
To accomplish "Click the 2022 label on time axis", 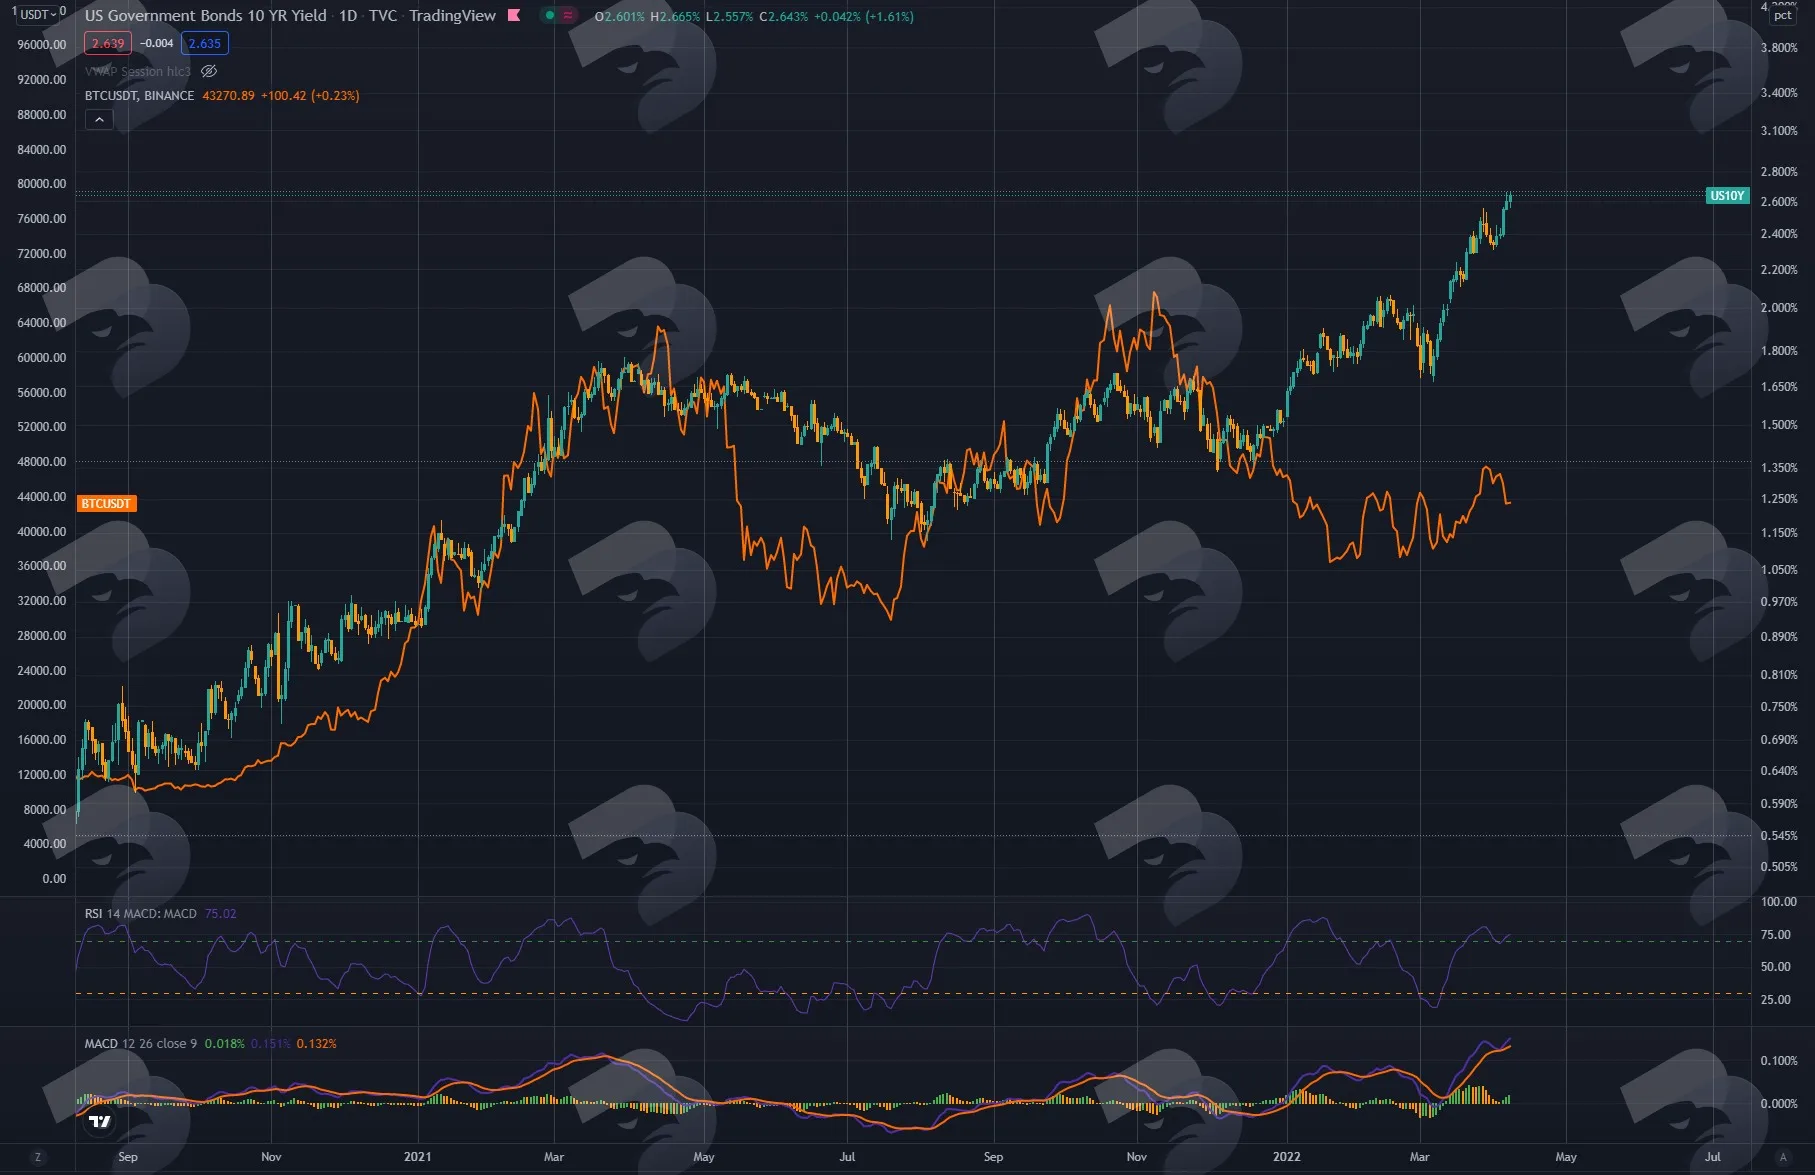I will 1287,1157.
